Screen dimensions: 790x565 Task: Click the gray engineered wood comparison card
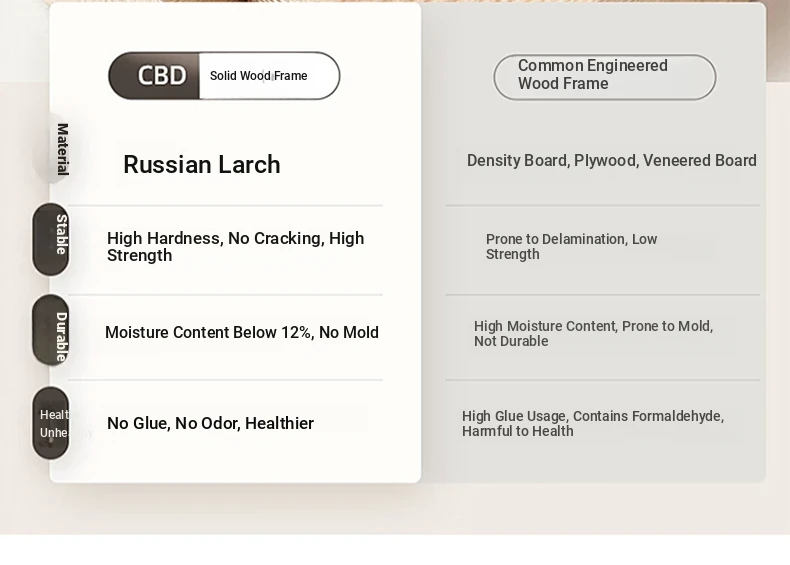pyautogui.click(x=594, y=242)
